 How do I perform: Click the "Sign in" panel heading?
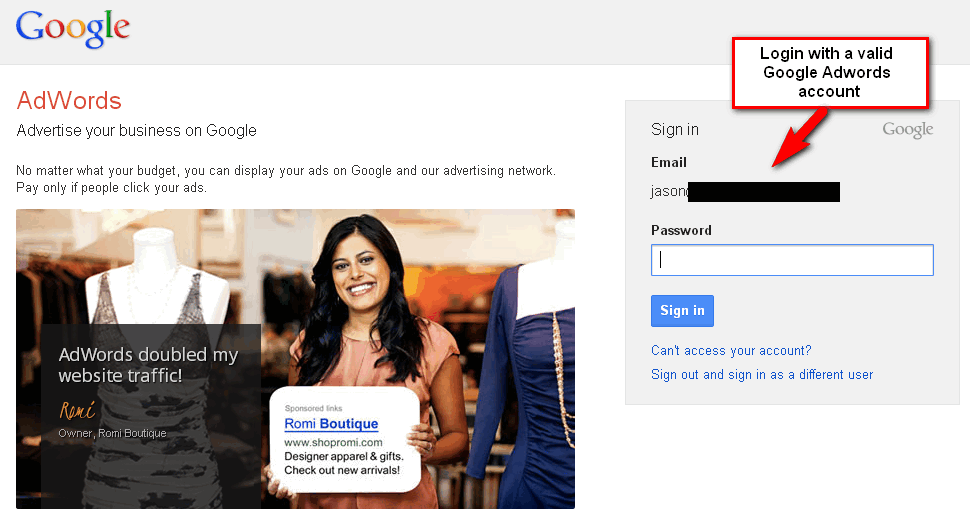click(675, 129)
